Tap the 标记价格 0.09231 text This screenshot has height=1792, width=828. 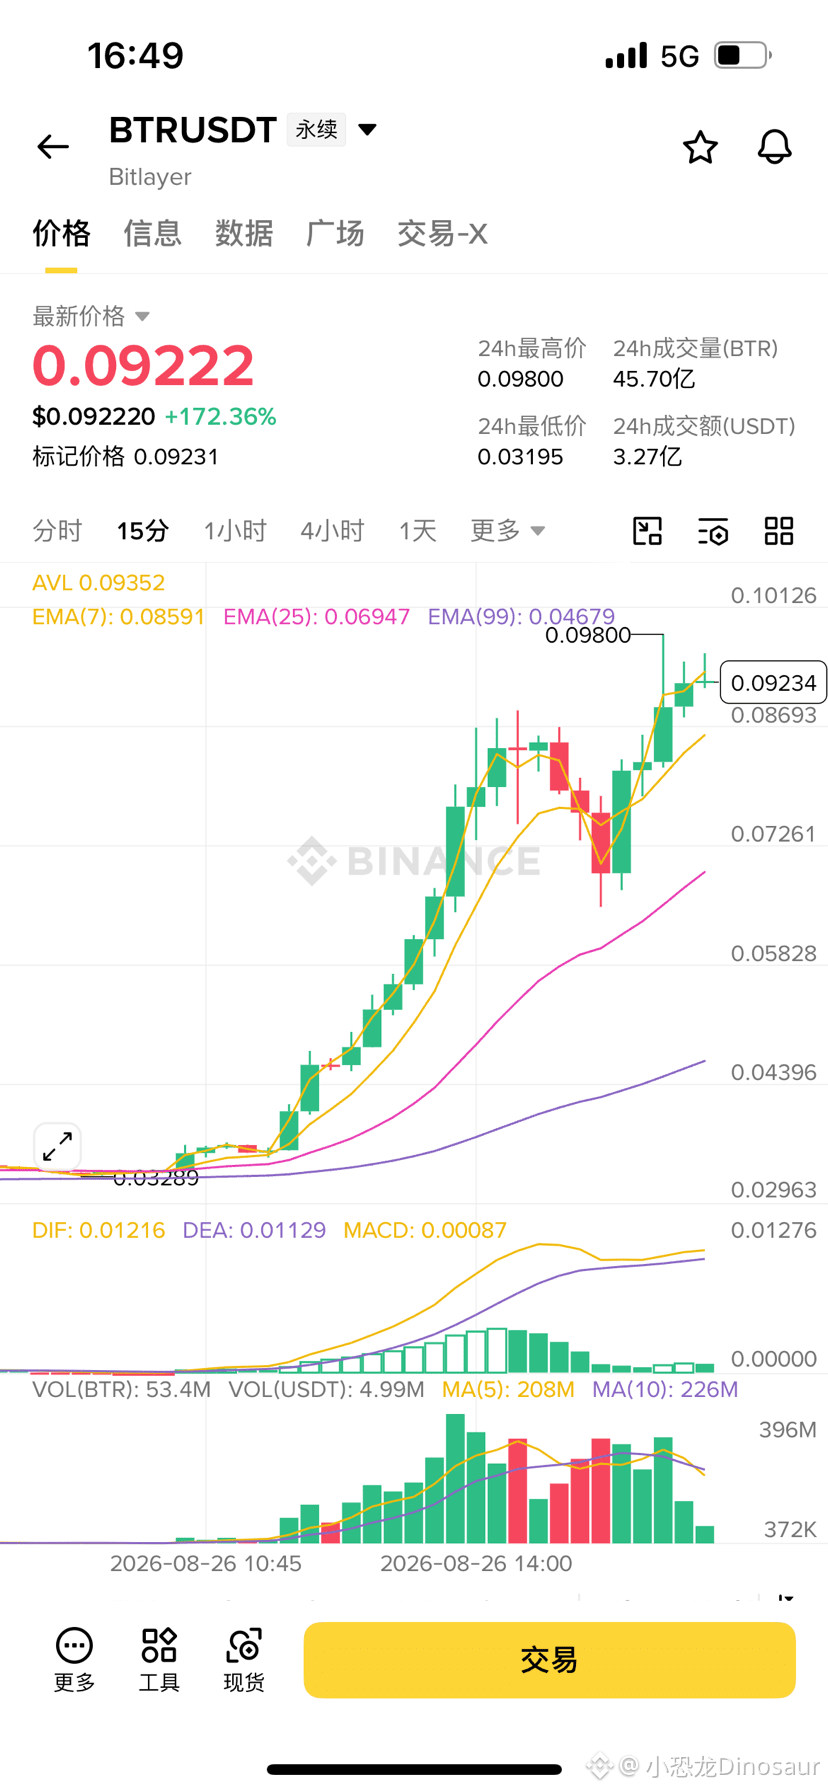tap(125, 456)
